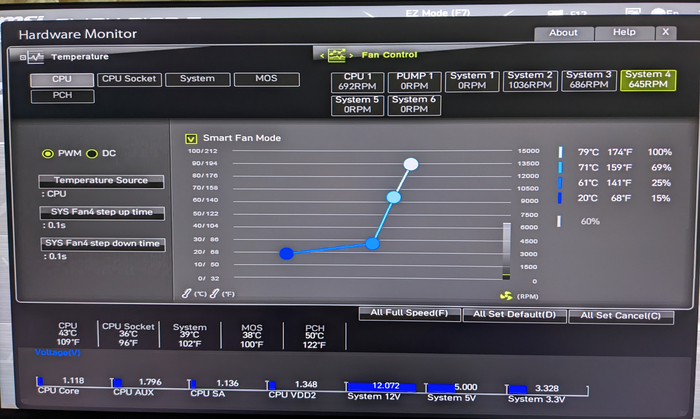Click the 71°C legend color marker
Screen dimensions: 700x419
pos(560,168)
